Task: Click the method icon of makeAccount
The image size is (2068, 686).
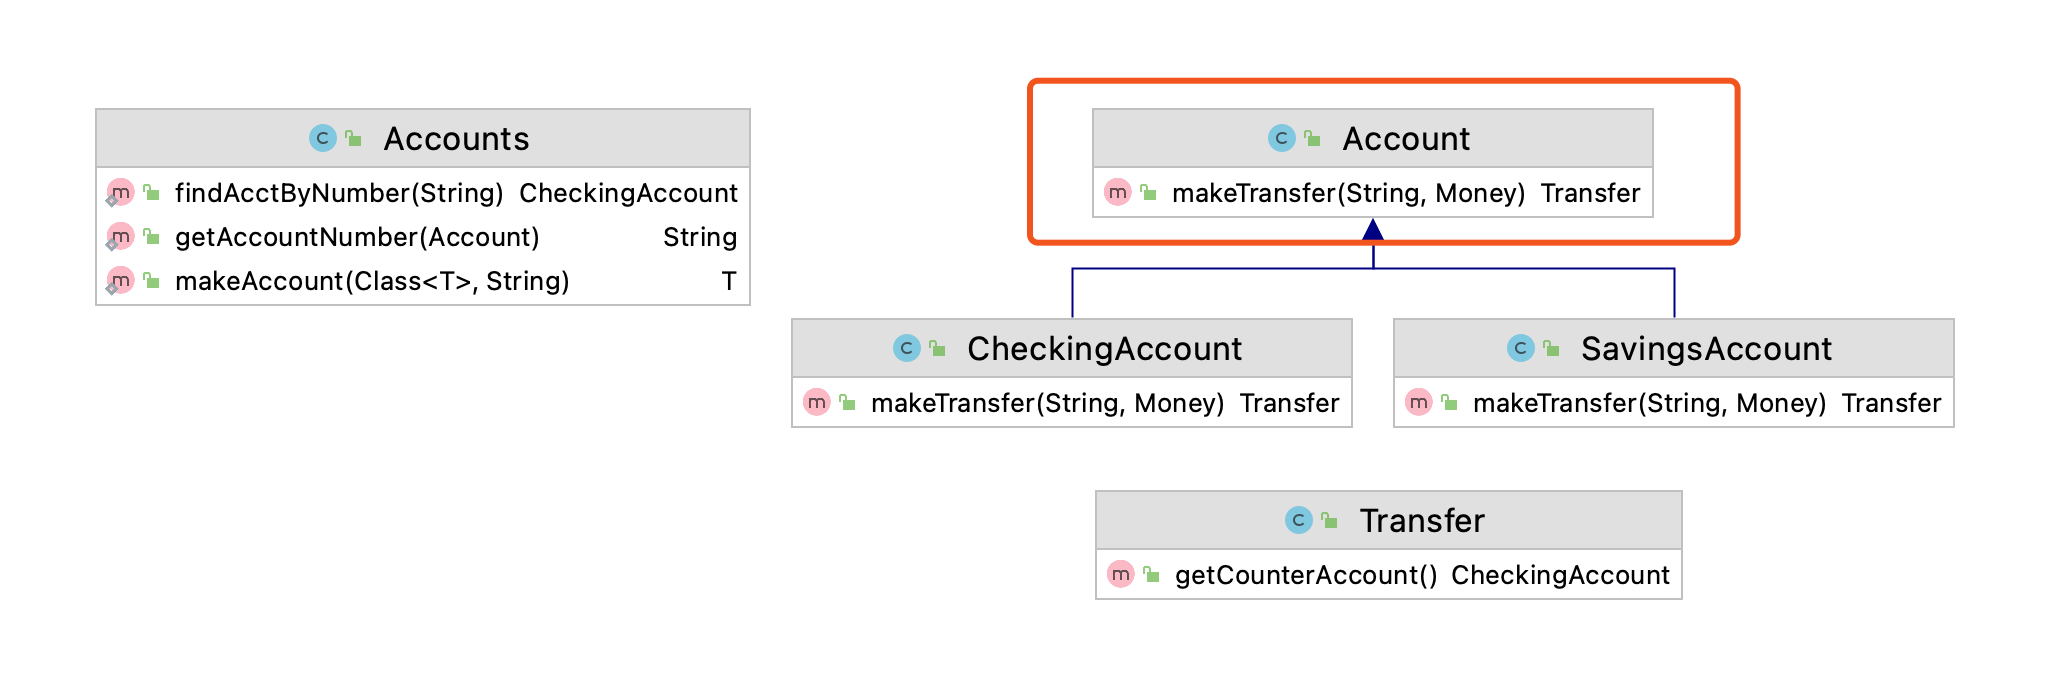Action: (120, 280)
